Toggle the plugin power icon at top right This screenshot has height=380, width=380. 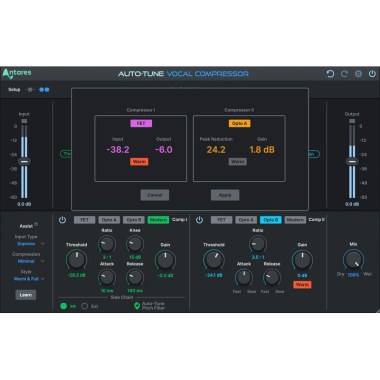372,73
